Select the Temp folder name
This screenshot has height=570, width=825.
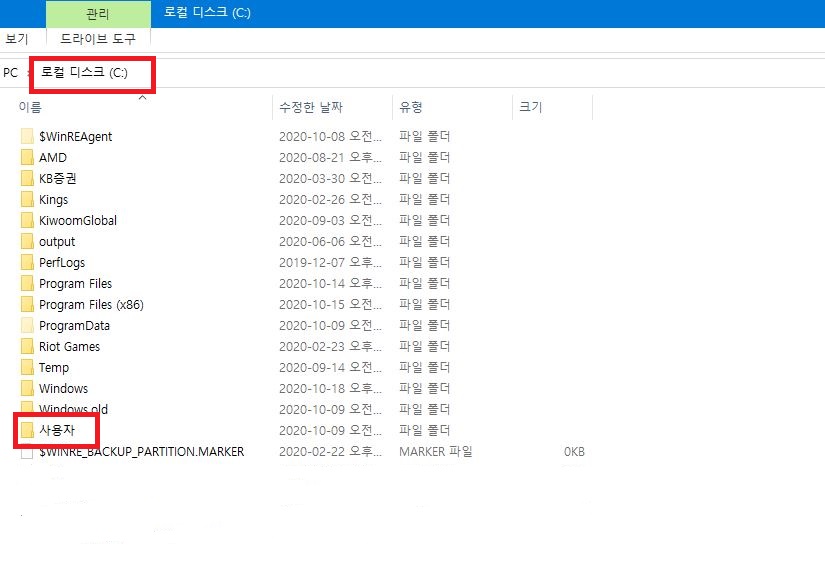click(x=54, y=368)
